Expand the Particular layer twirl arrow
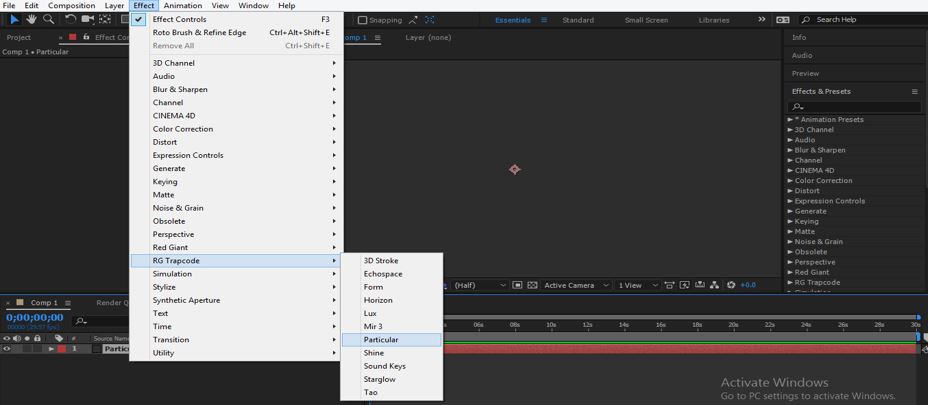This screenshot has height=405, width=928. pos(51,349)
